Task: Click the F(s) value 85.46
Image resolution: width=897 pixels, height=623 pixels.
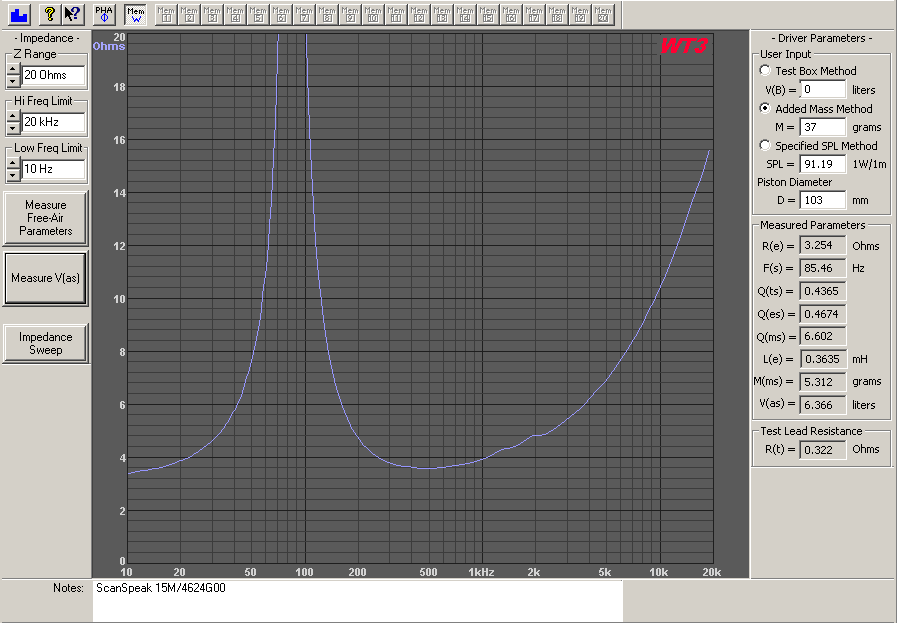Action: tap(823, 268)
